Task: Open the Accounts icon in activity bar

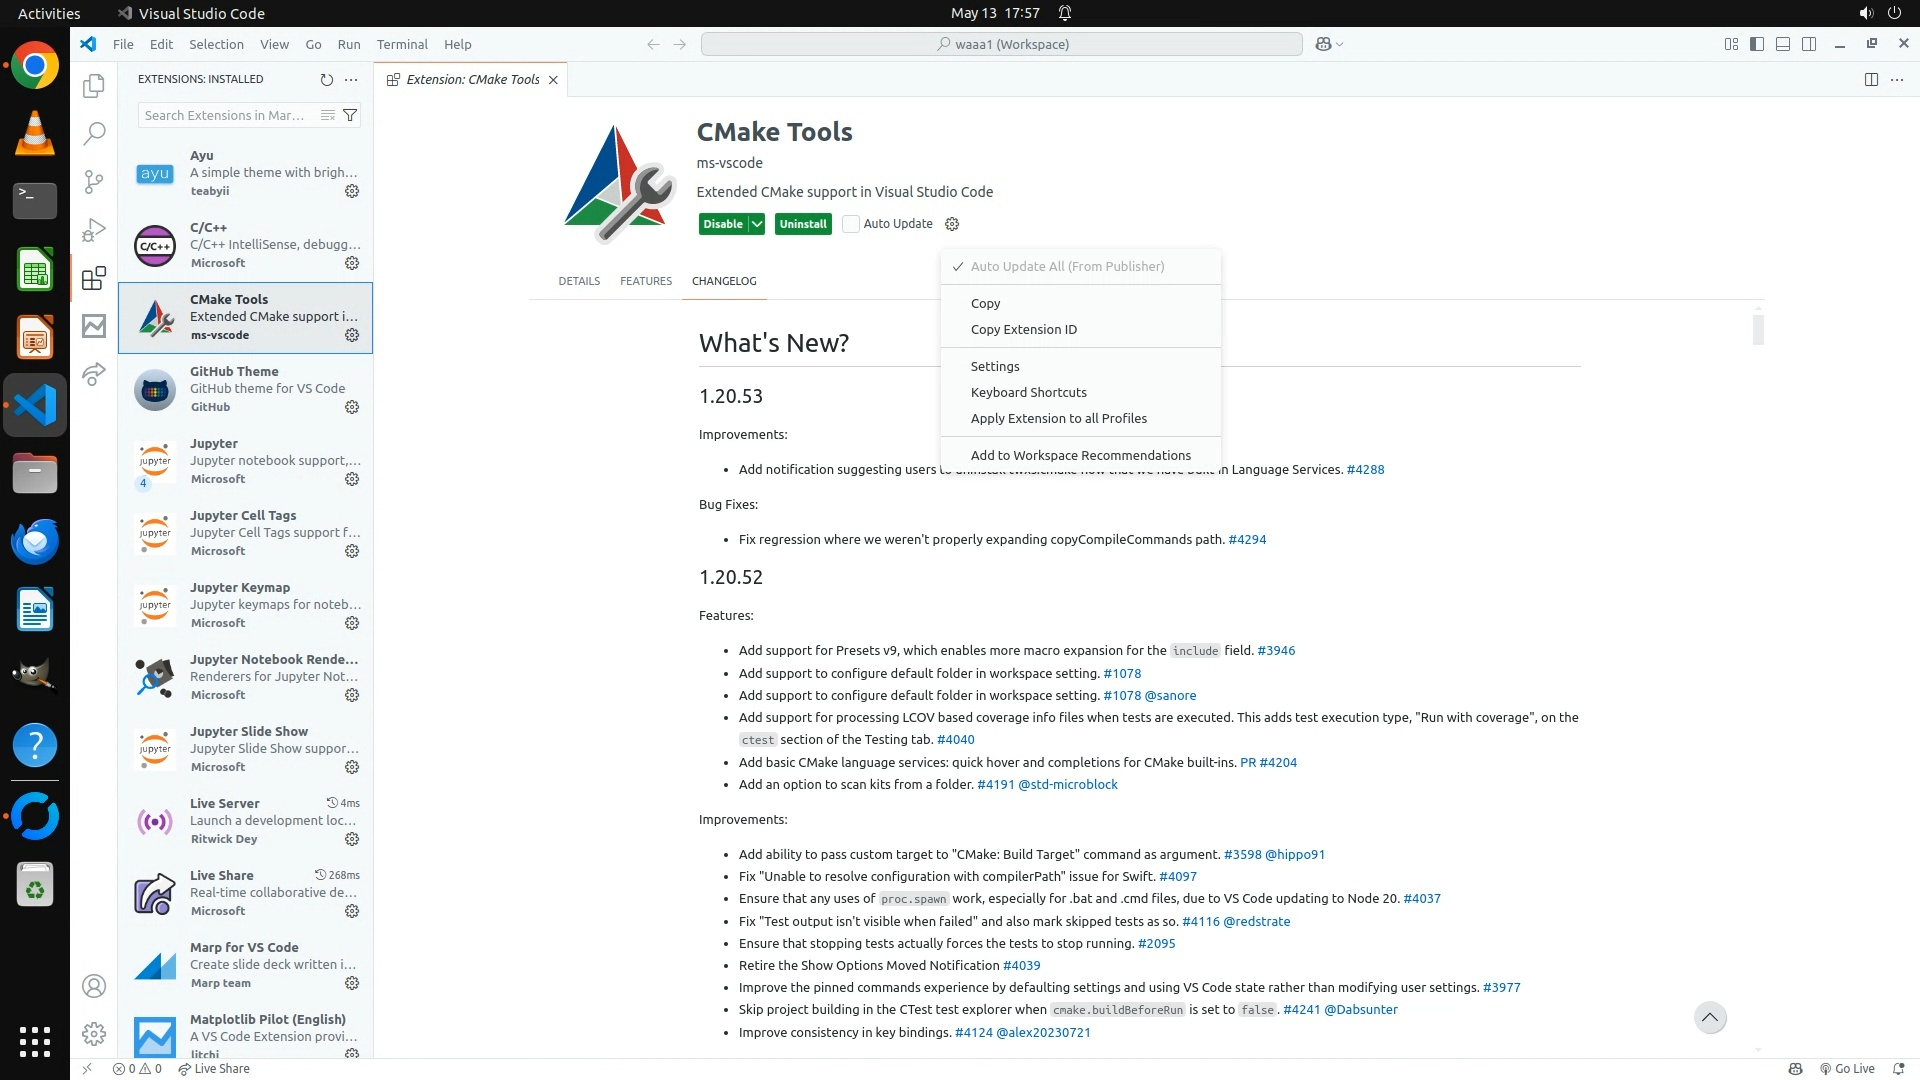Action: click(94, 986)
